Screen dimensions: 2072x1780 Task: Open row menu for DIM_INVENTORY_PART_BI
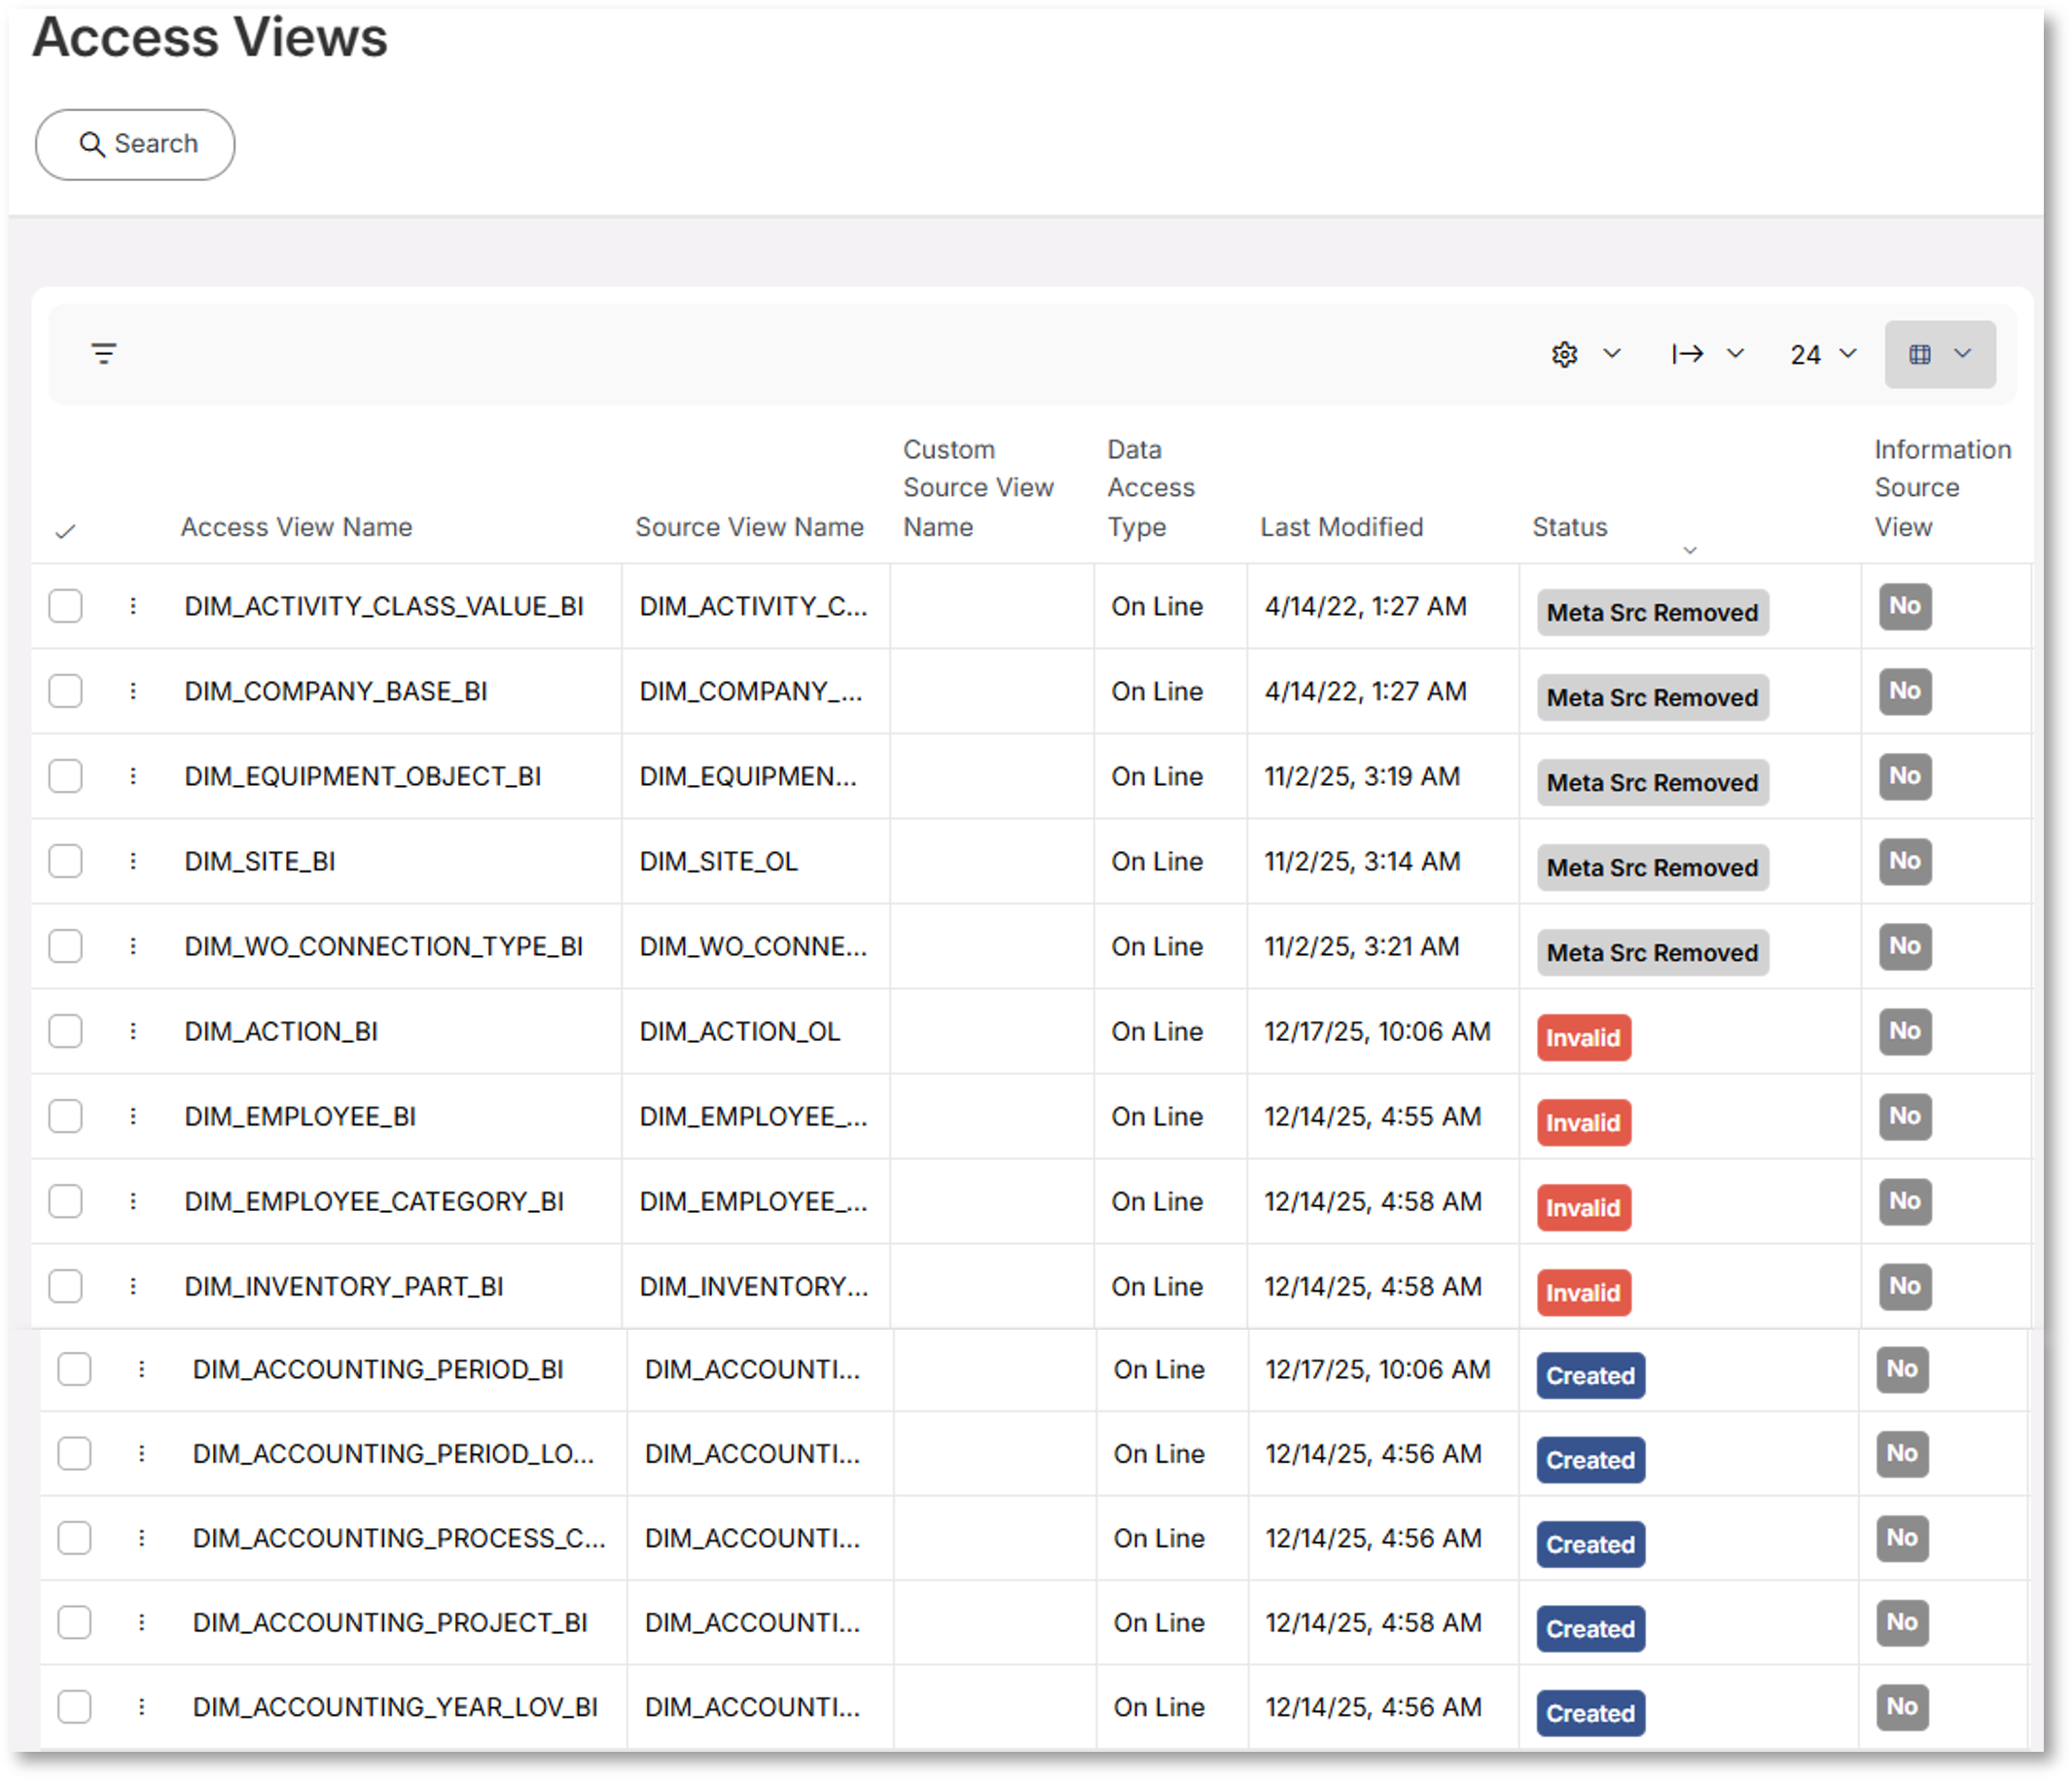click(x=133, y=1286)
